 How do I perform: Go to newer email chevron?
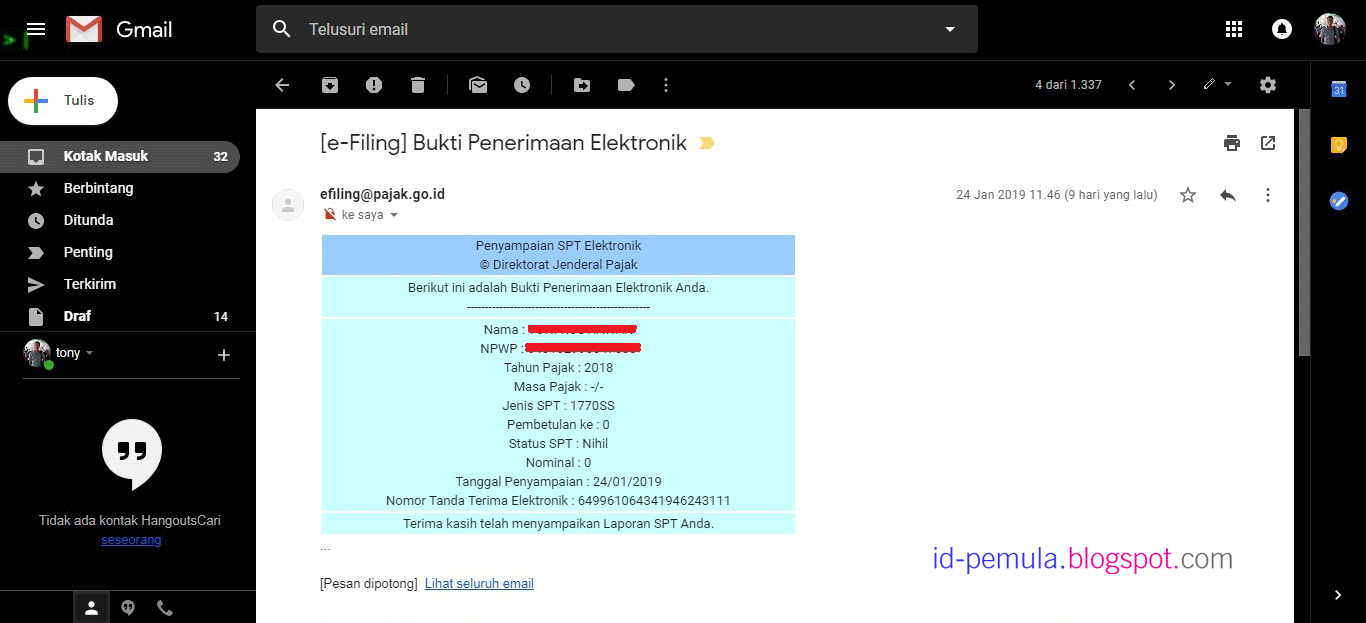1132,85
